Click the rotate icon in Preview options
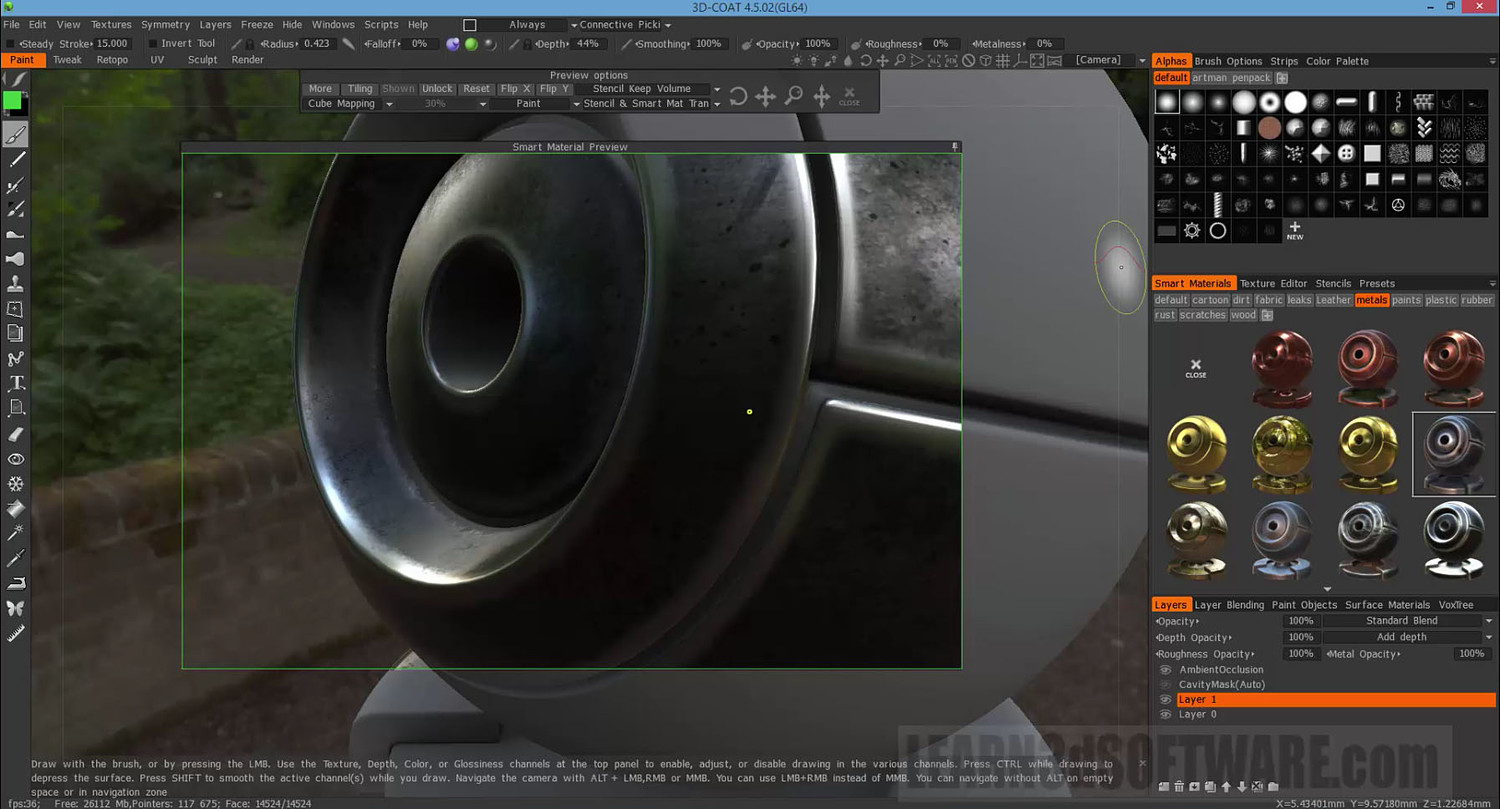The height and width of the screenshot is (809, 1500). (738, 96)
